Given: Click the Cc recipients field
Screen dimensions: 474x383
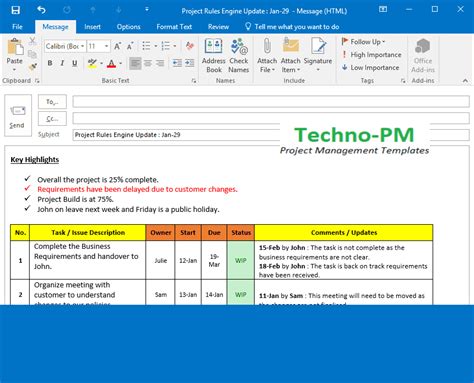Looking at the screenshot, I should (x=271, y=118).
